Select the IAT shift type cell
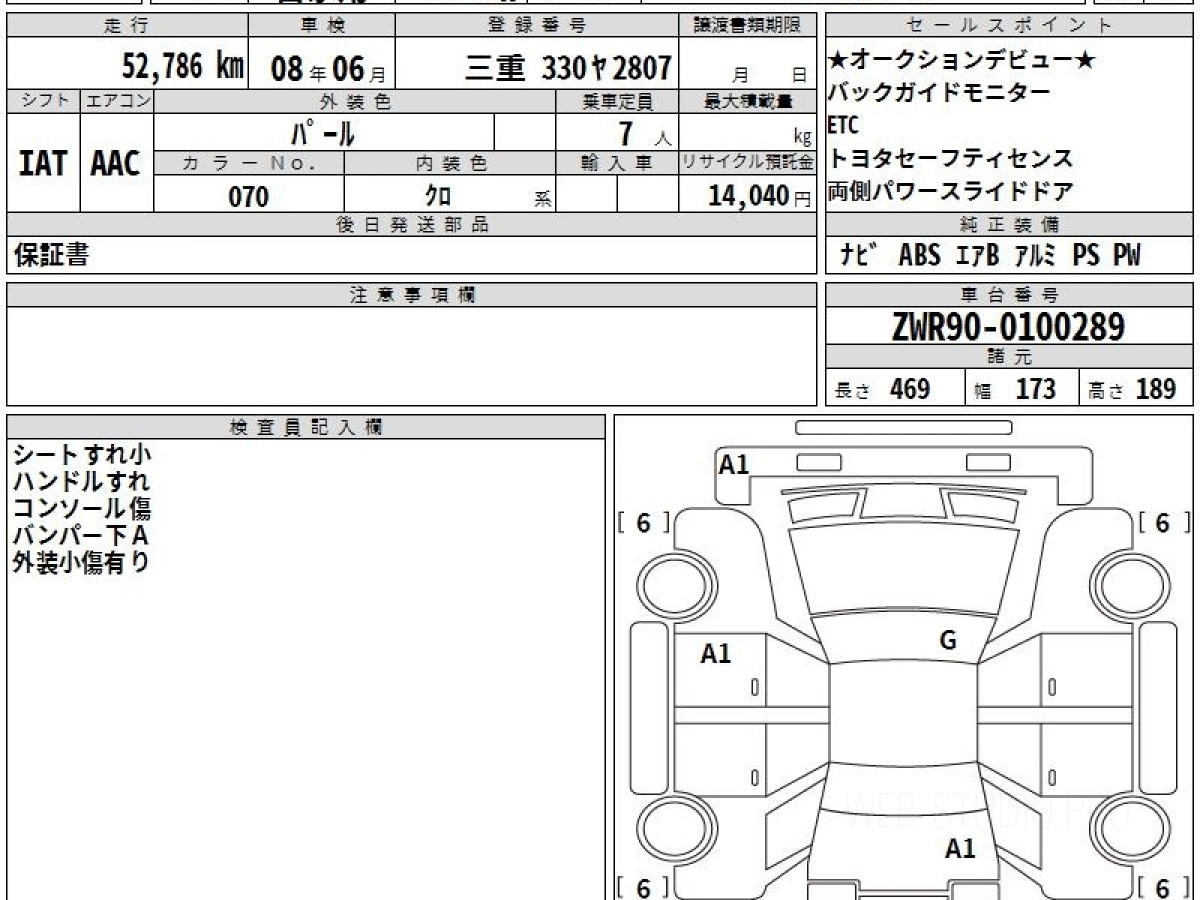1200x900 pixels. (x=43, y=164)
